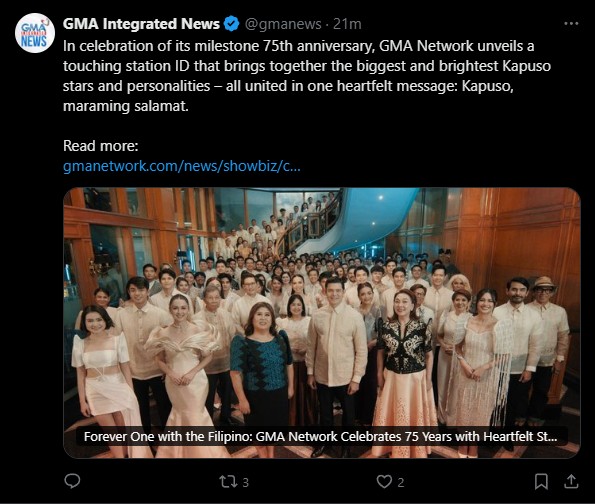The width and height of the screenshot is (595, 504).
Task: Like the tweet with heart icon
Action: (x=384, y=482)
